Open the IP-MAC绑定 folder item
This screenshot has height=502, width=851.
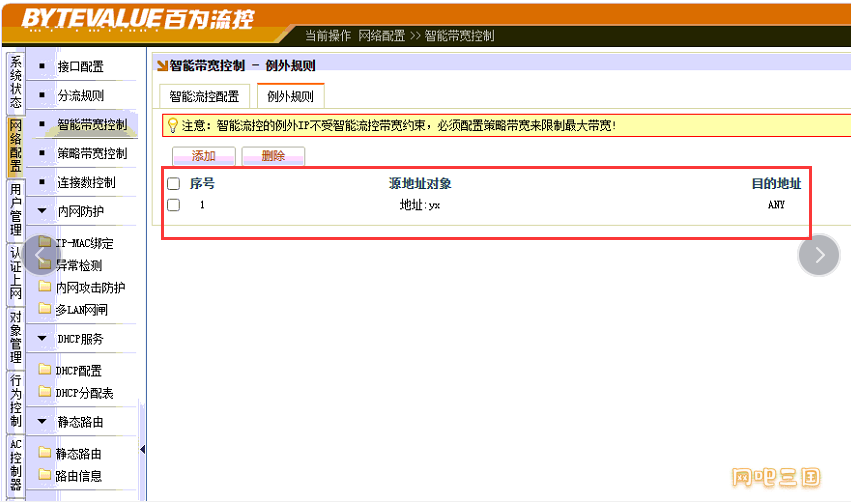click(84, 243)
